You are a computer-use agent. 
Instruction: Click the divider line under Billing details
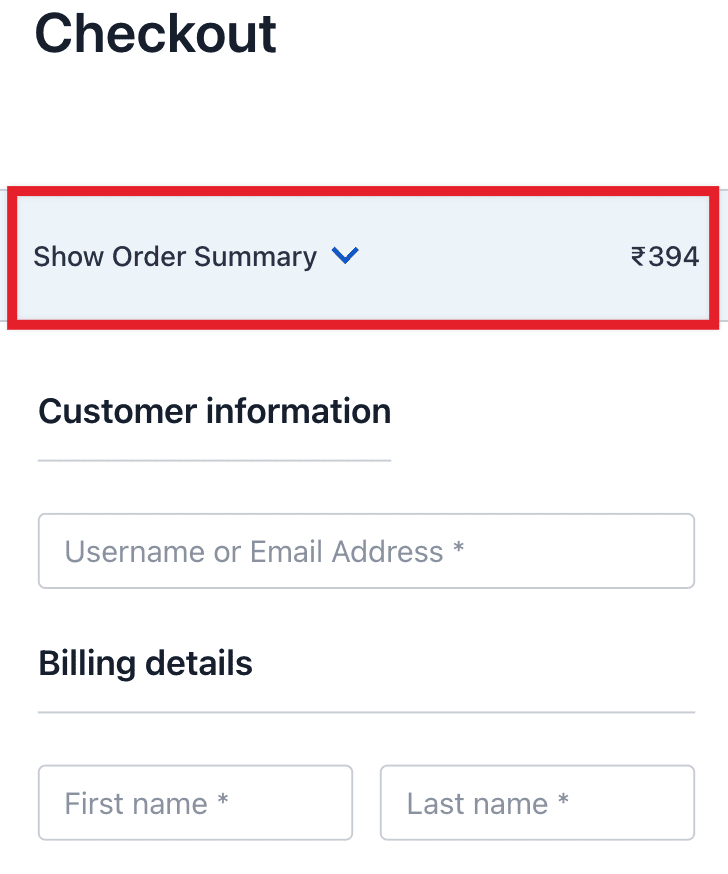tap(366, 712)
